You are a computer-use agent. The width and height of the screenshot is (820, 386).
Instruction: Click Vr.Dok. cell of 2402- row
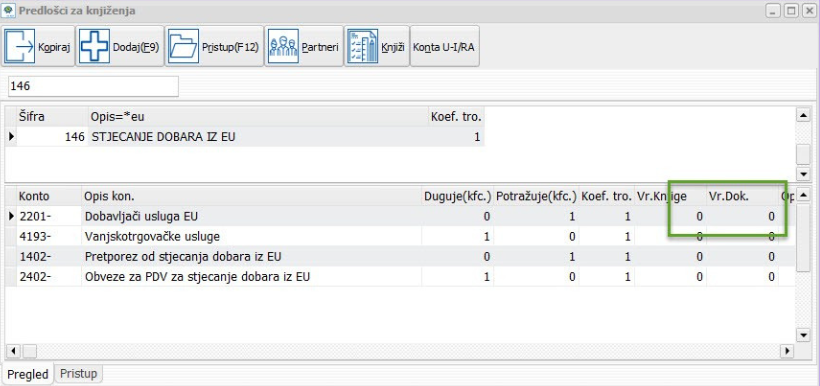pos(743,276)
